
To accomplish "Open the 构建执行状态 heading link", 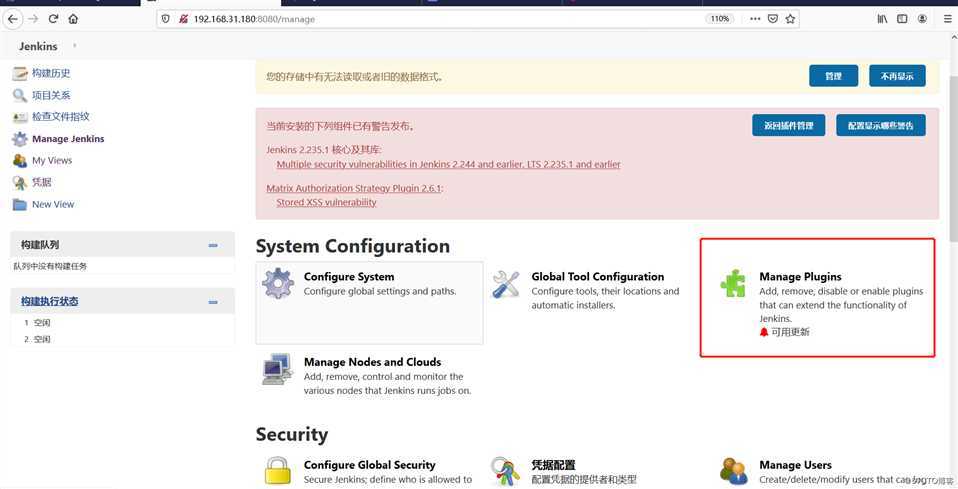I will 49,301.
